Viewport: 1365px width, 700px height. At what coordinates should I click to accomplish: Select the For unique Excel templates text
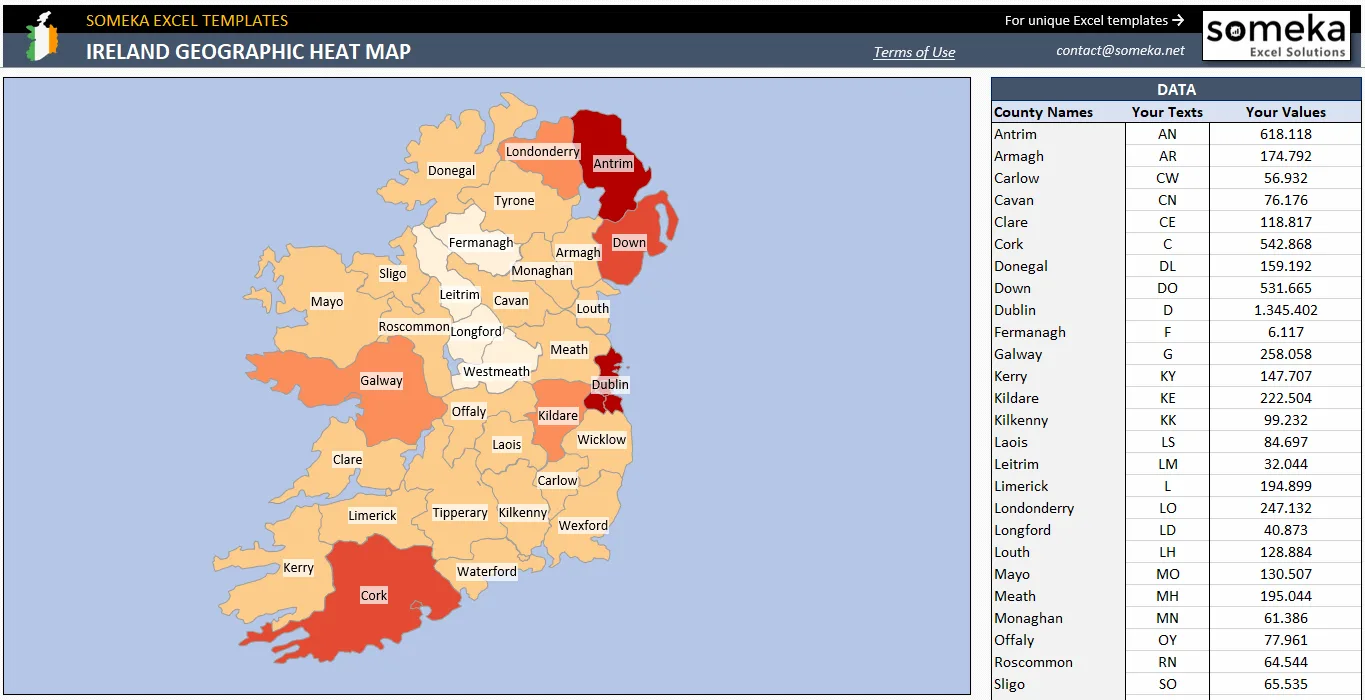pos(1087,20)
